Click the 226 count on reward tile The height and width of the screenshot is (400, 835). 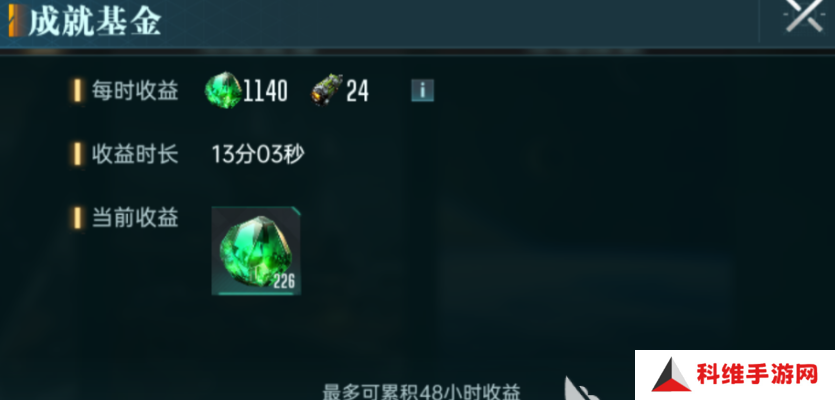[284, 281]
